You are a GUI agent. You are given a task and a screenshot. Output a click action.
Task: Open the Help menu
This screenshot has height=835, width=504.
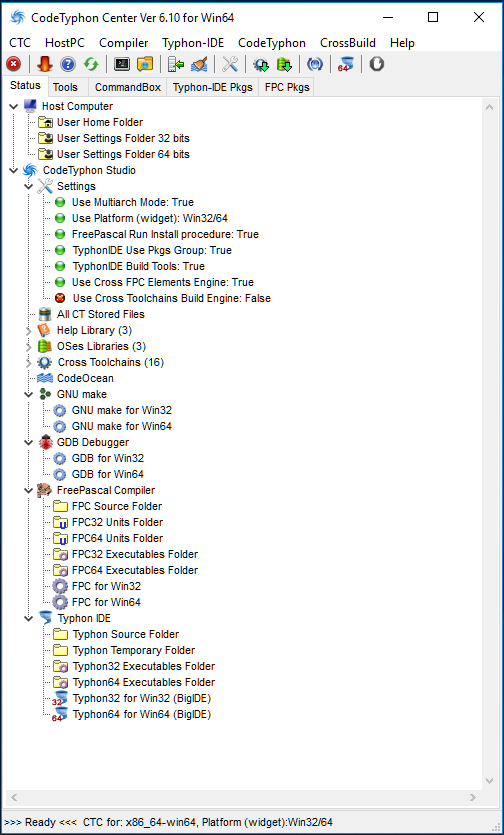(402, 43)
